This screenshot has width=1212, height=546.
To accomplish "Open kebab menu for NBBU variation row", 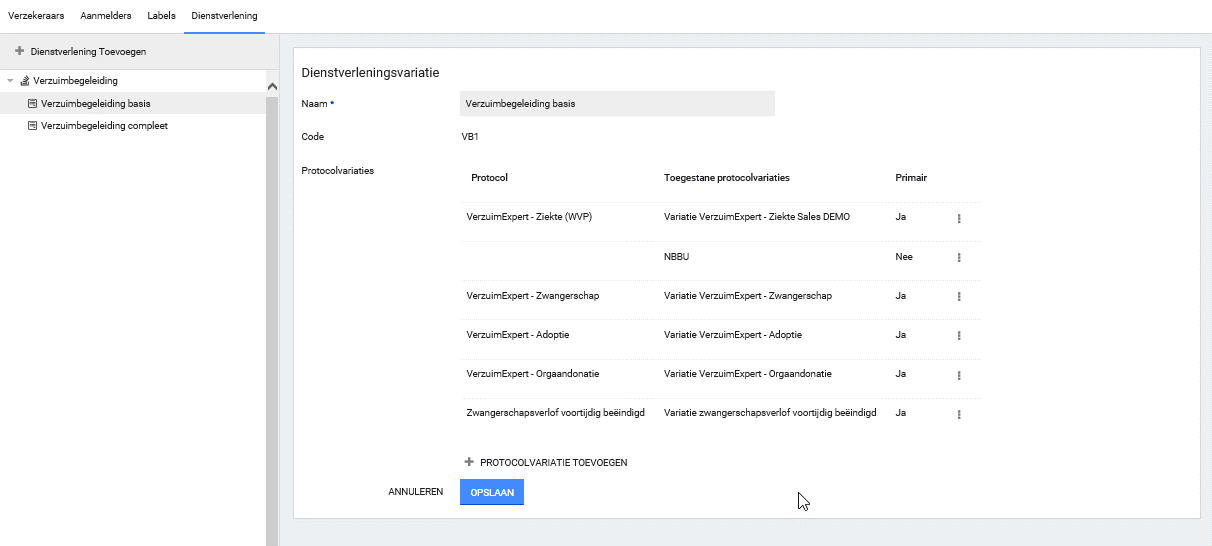I will [958, 257].
